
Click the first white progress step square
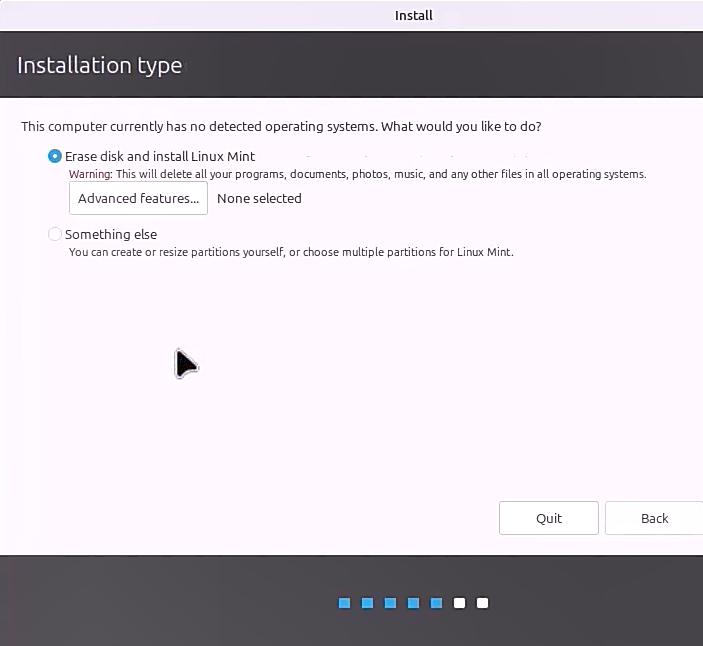(460, 603)
